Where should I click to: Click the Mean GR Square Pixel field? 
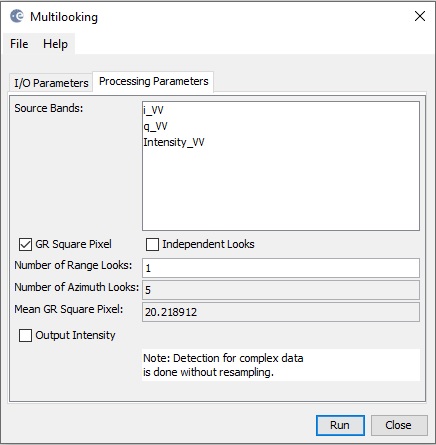[281, 312]
